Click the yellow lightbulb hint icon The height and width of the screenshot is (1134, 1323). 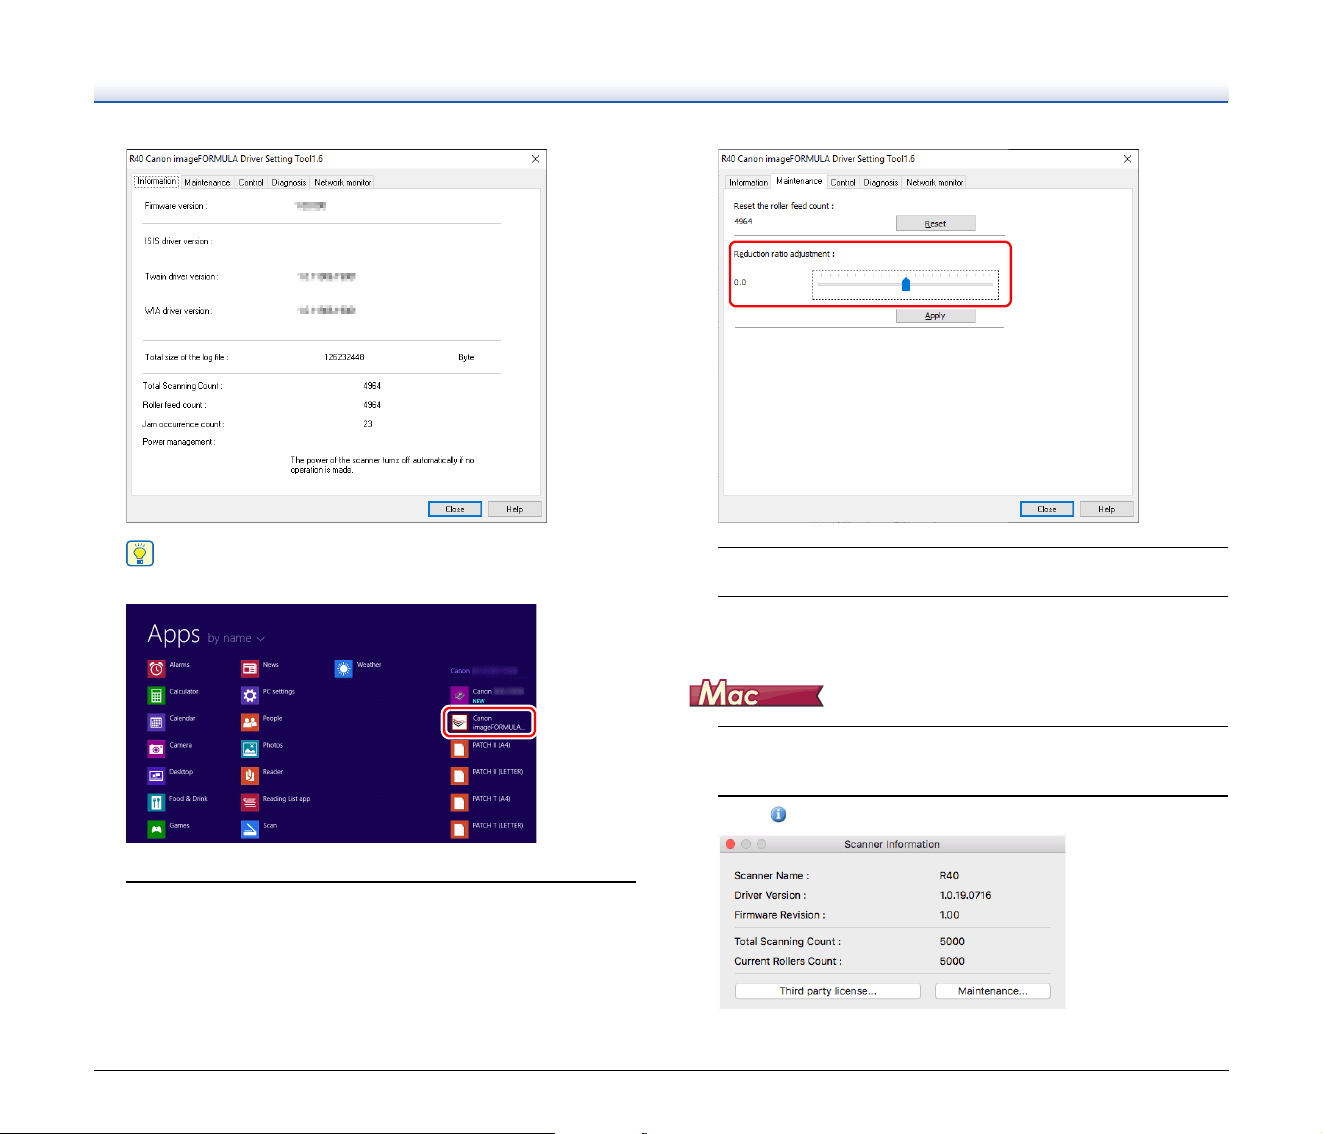(x=140, y=553)
